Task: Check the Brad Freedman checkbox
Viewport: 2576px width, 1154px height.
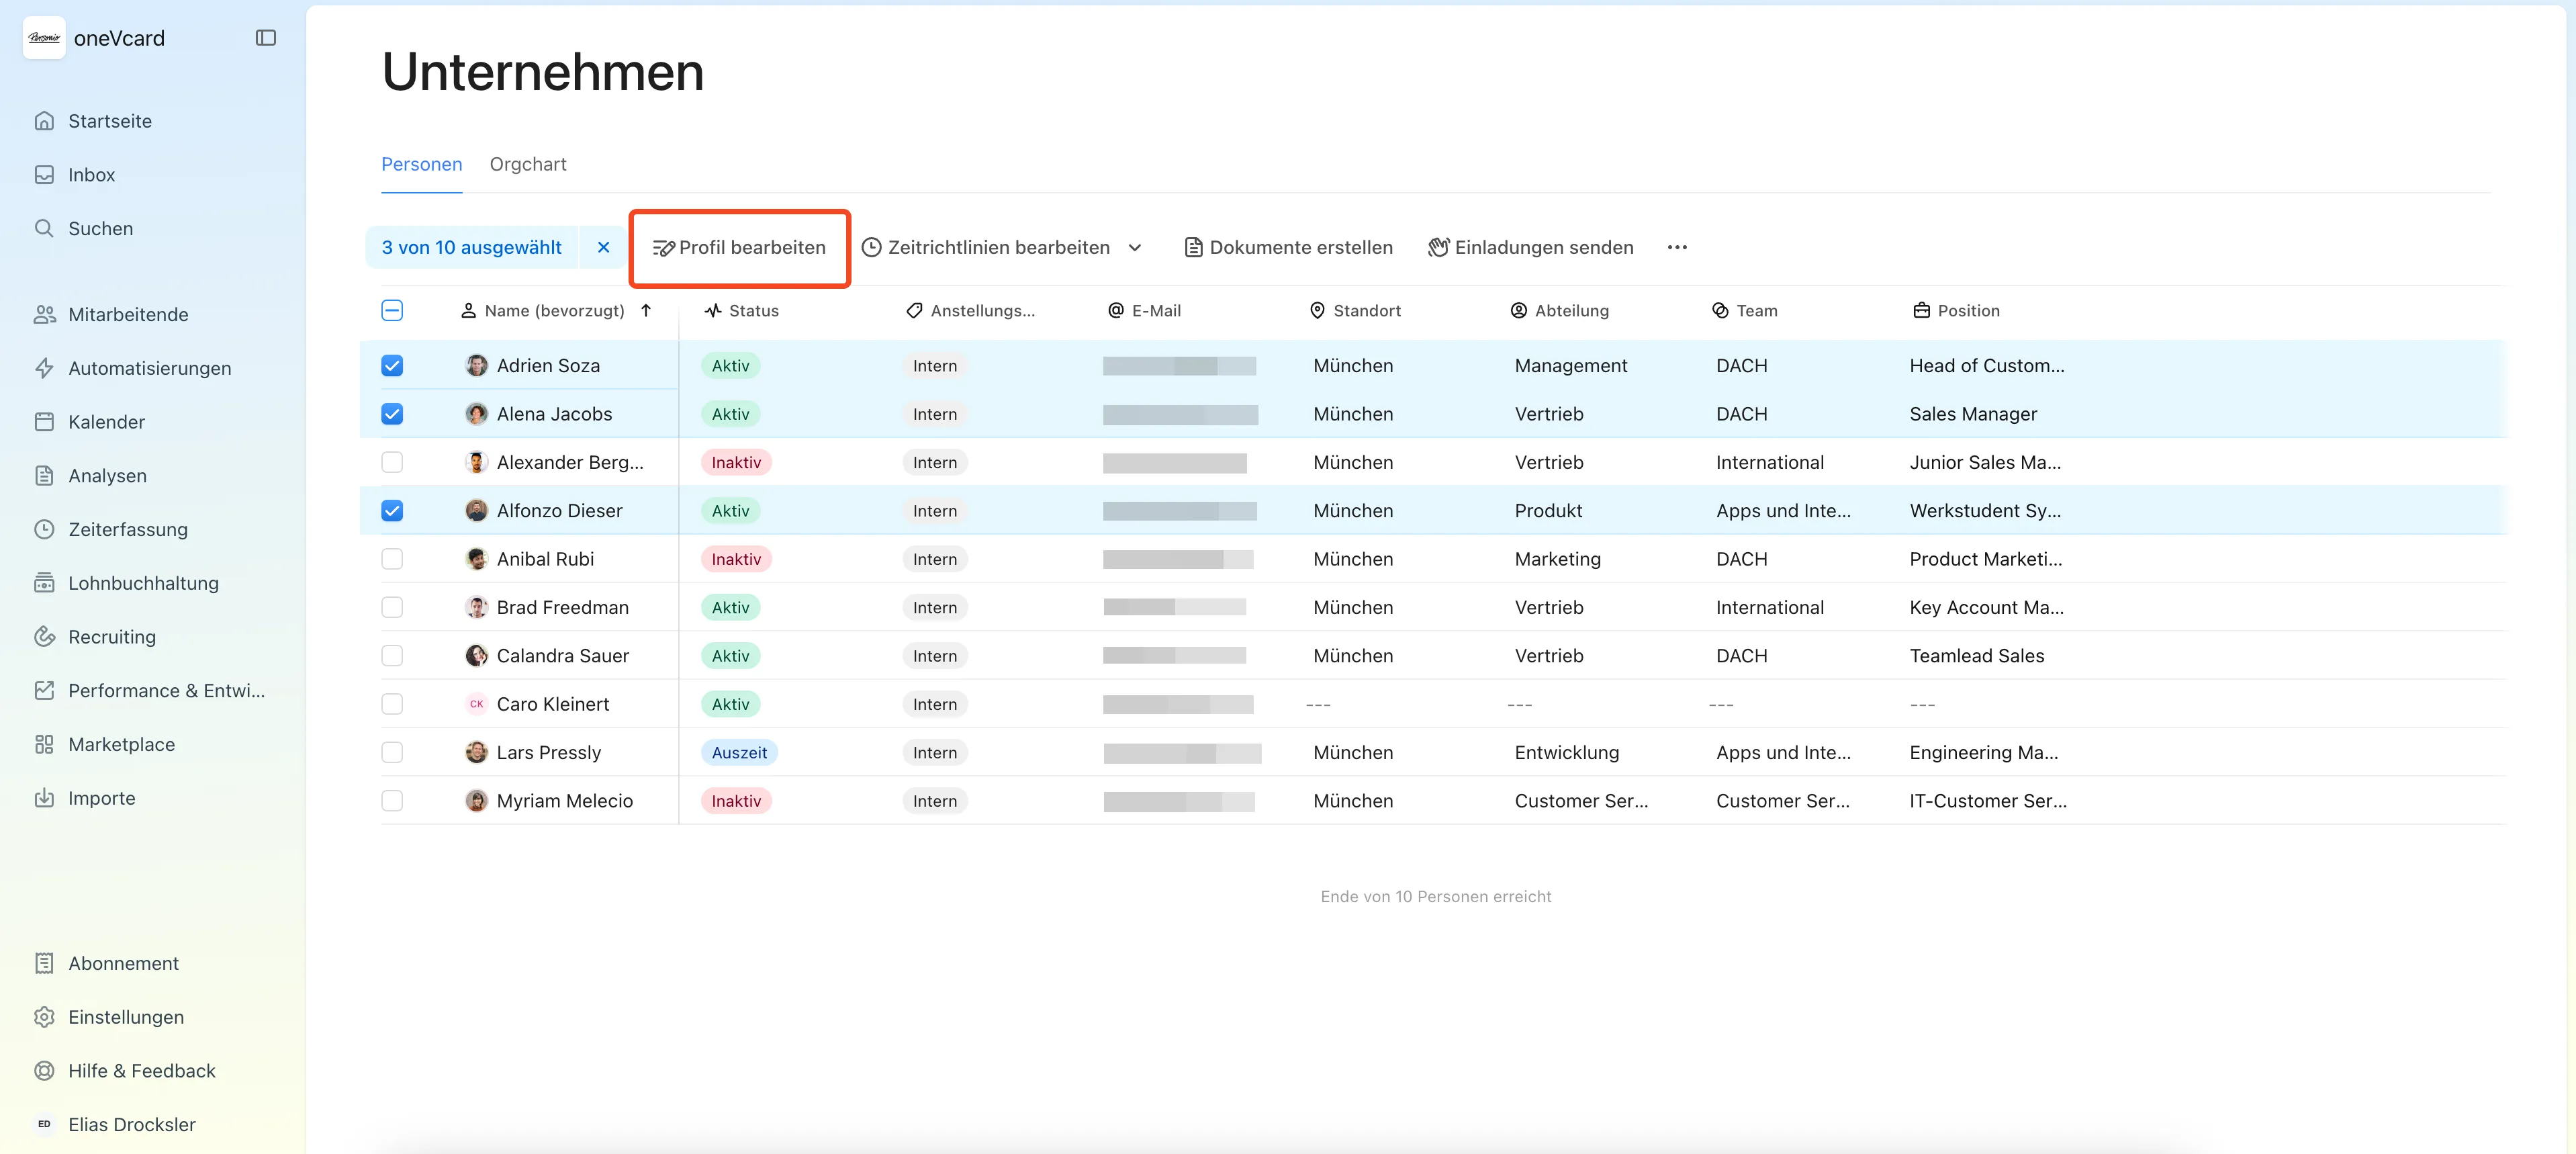Action: [392, 607]
